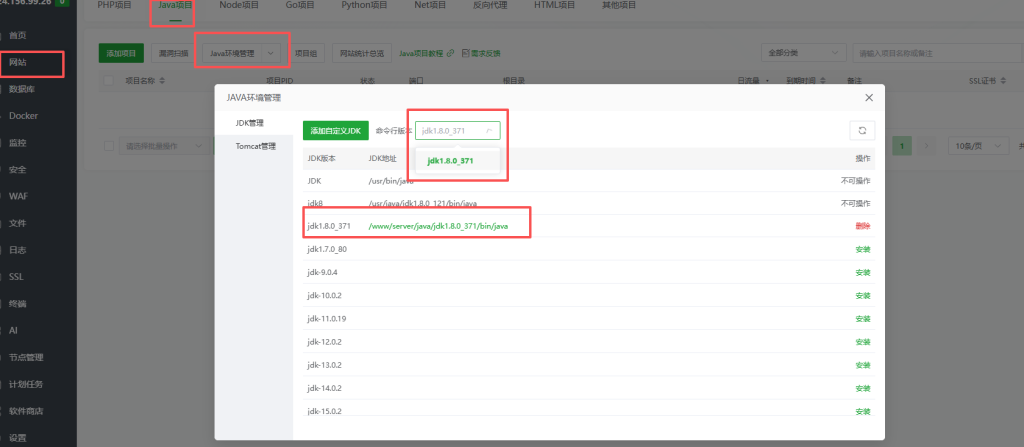The image size is (1024, 447).
Task: Open 数据库 in the sidebar
Action: [x=22, y=89]
